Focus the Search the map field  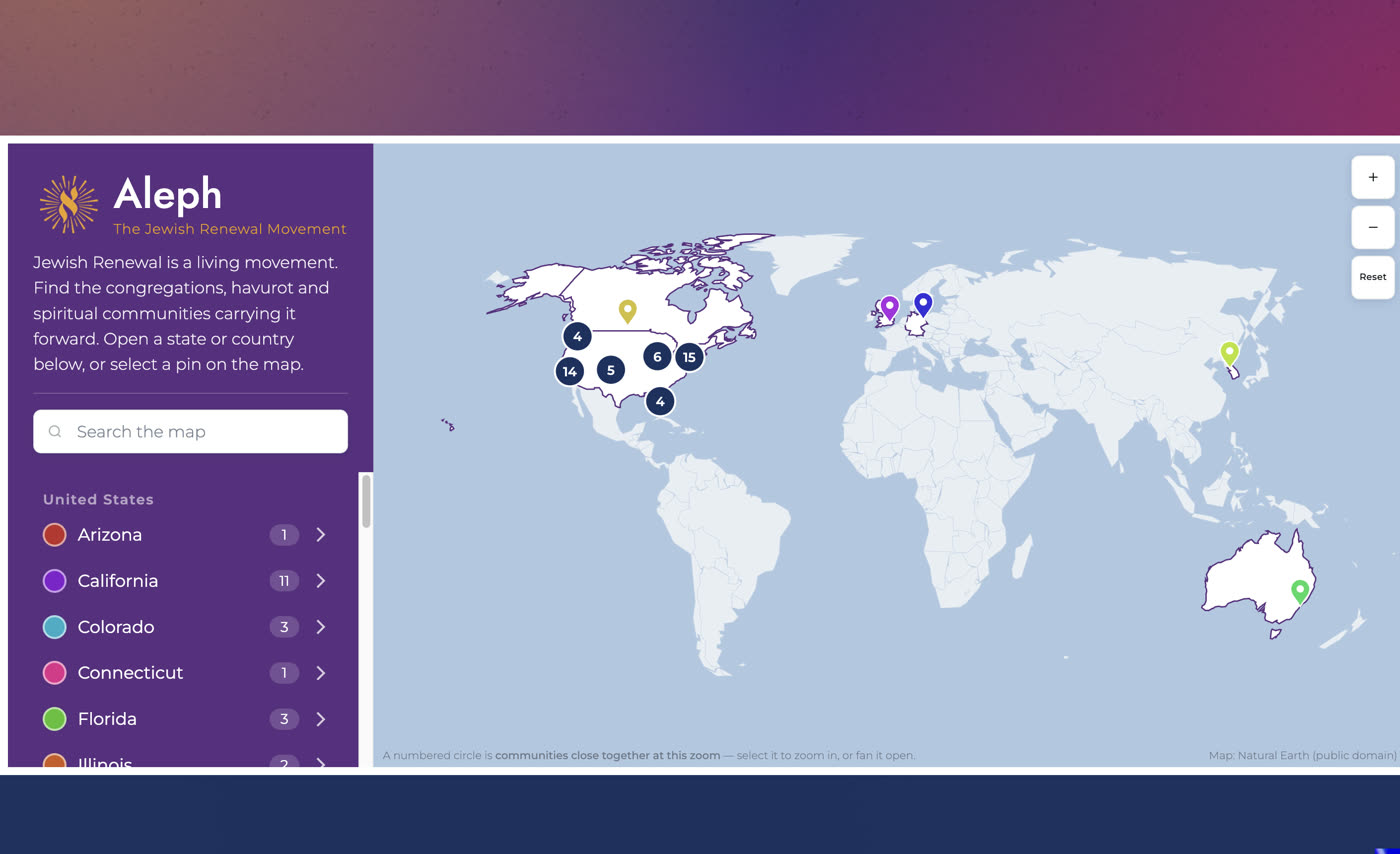tap(190, 431)
